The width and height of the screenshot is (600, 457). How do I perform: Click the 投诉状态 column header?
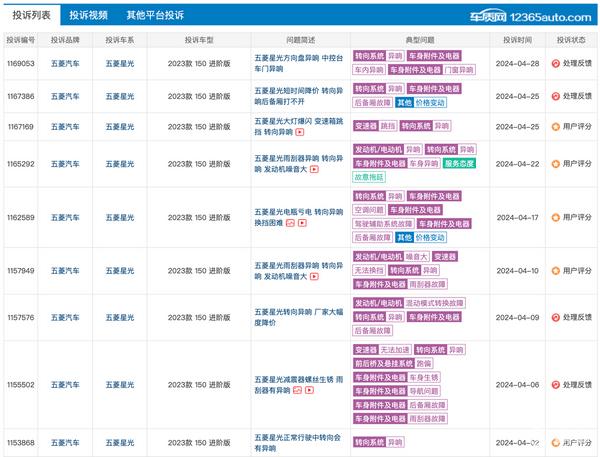(x=571, y=40)
